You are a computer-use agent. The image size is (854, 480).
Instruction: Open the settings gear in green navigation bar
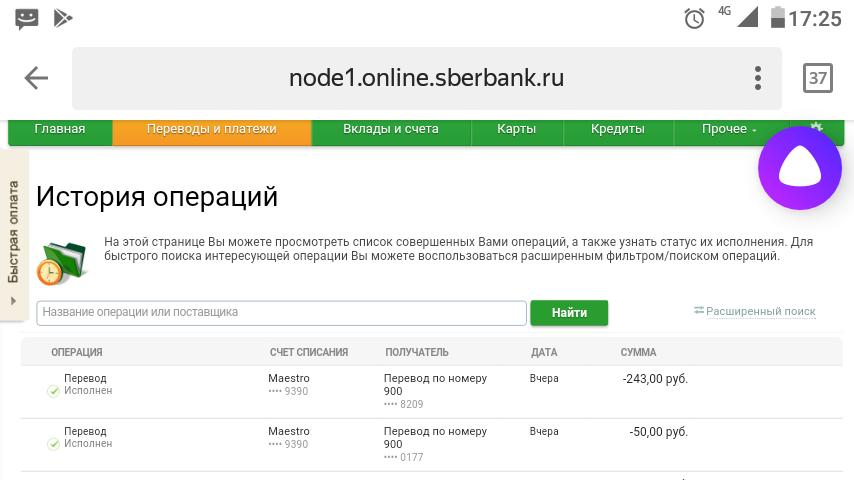(x=816, y=127)
